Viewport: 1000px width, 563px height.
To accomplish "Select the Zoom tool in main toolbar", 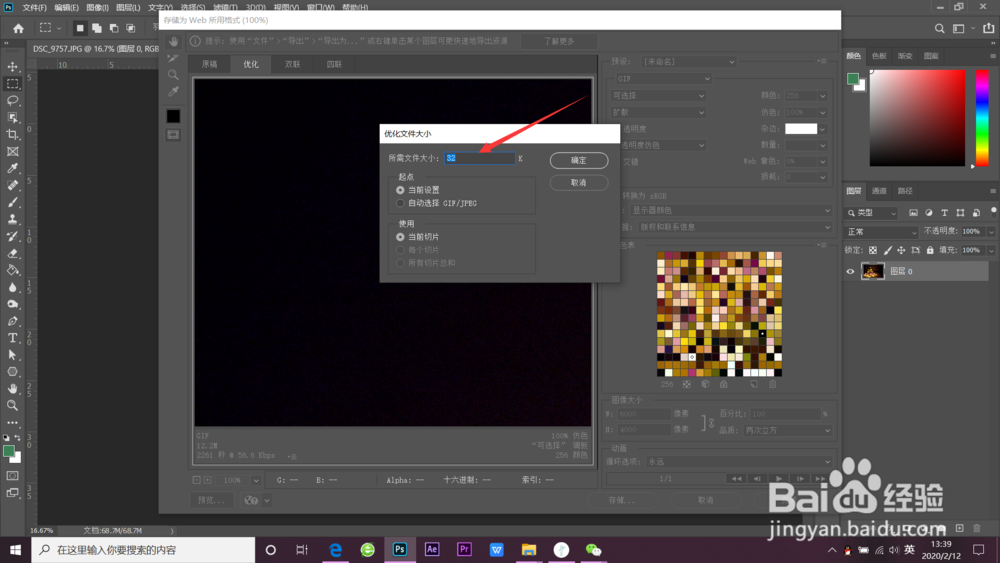I will [13, 406].
